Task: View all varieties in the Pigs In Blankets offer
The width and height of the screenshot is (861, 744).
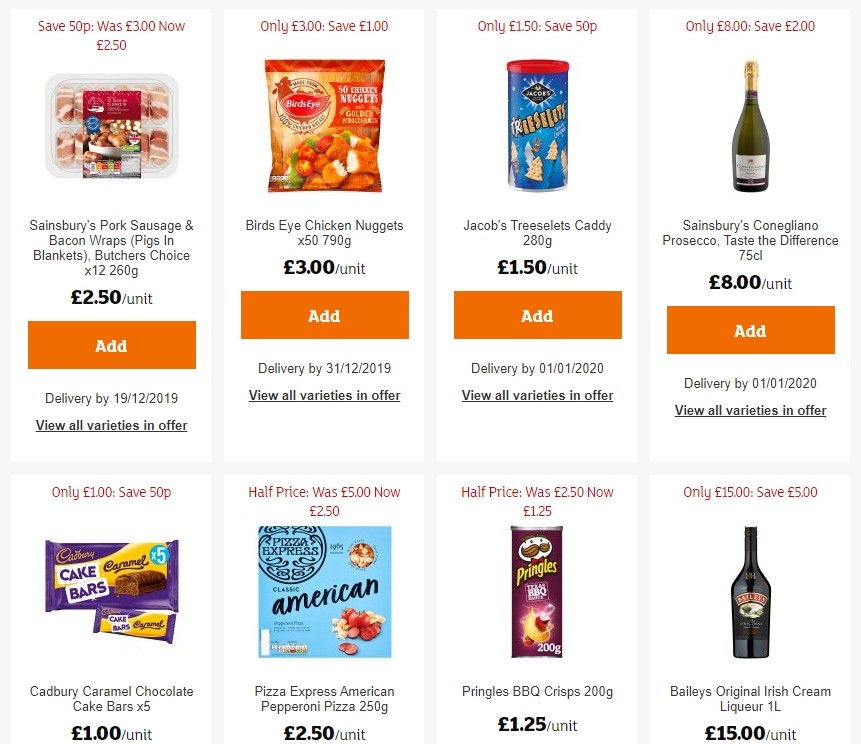Action: [x=111, y=425]
